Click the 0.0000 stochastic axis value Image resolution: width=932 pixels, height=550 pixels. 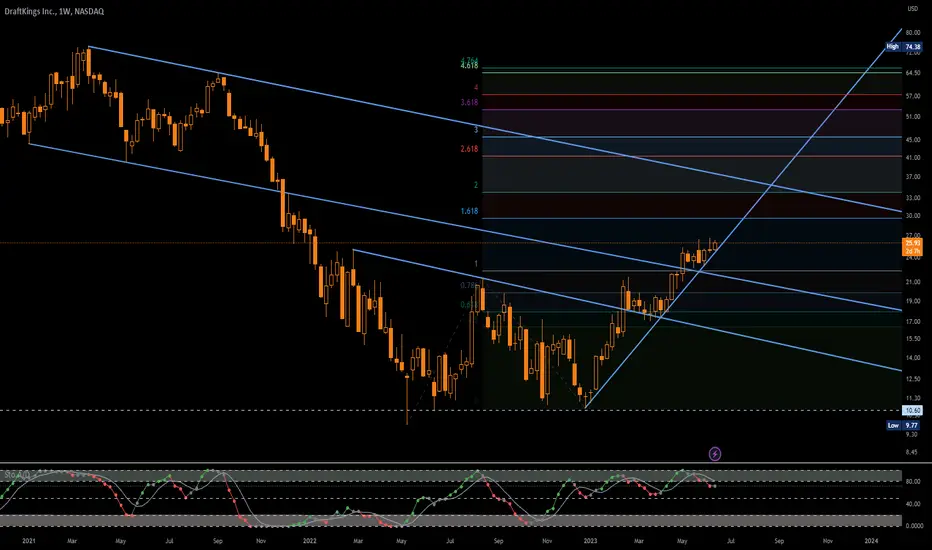click(914, 526)
